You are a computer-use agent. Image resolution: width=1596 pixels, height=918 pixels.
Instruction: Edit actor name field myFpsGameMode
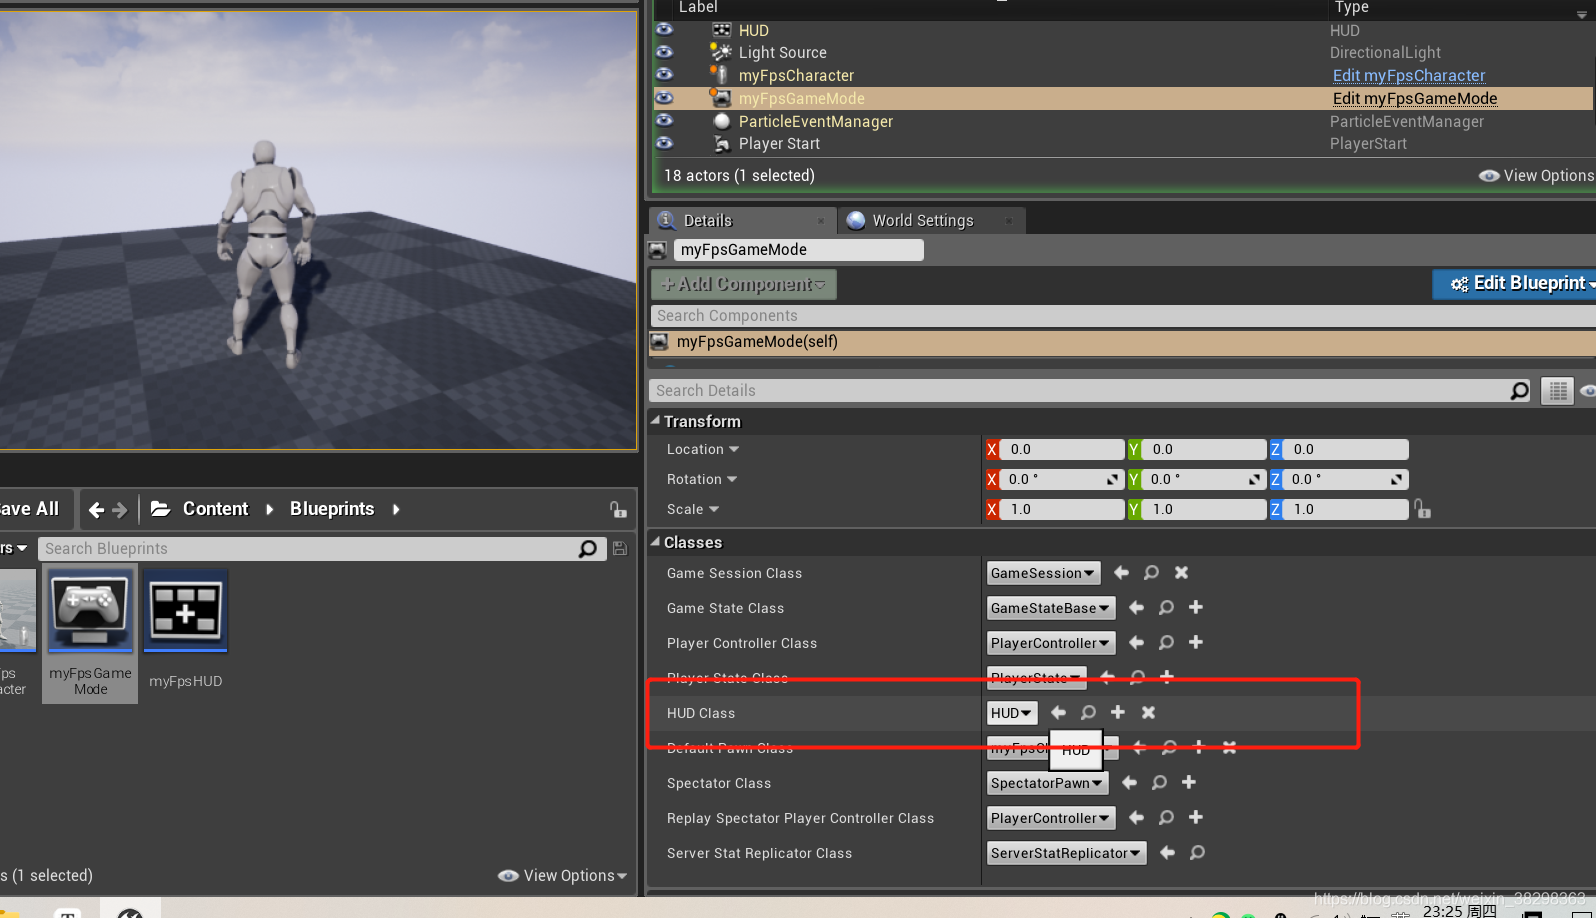798,250
